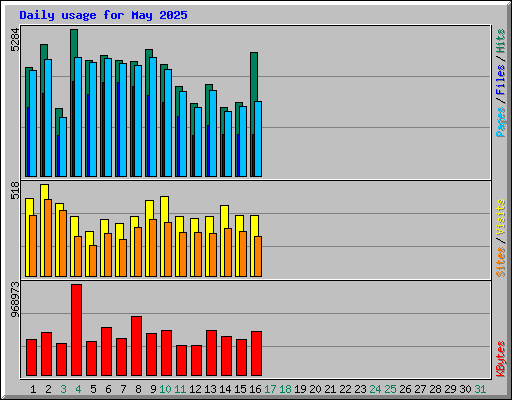The image size is (512, 400).
Task: Click the orange Sites bar for day 2
Action: [x=48, y=238]
